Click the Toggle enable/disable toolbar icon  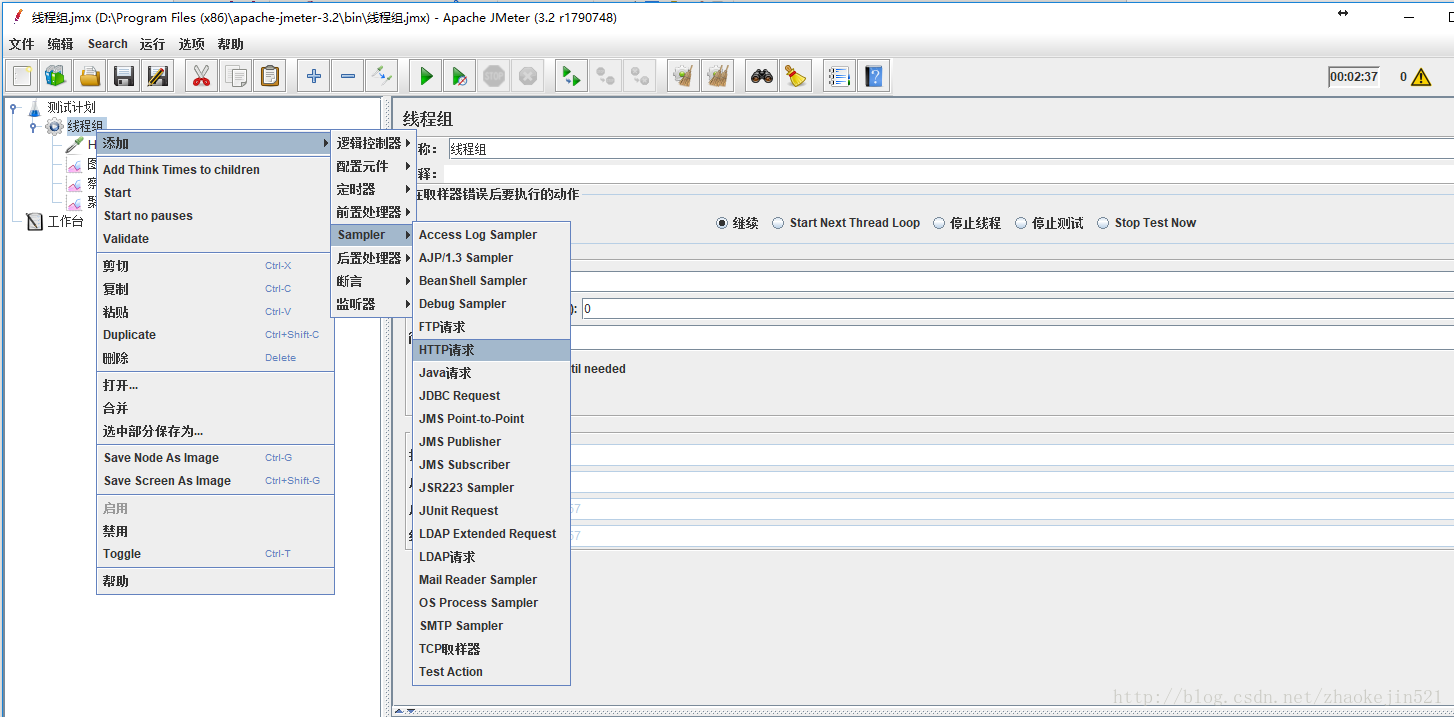[x=381, y=76]
